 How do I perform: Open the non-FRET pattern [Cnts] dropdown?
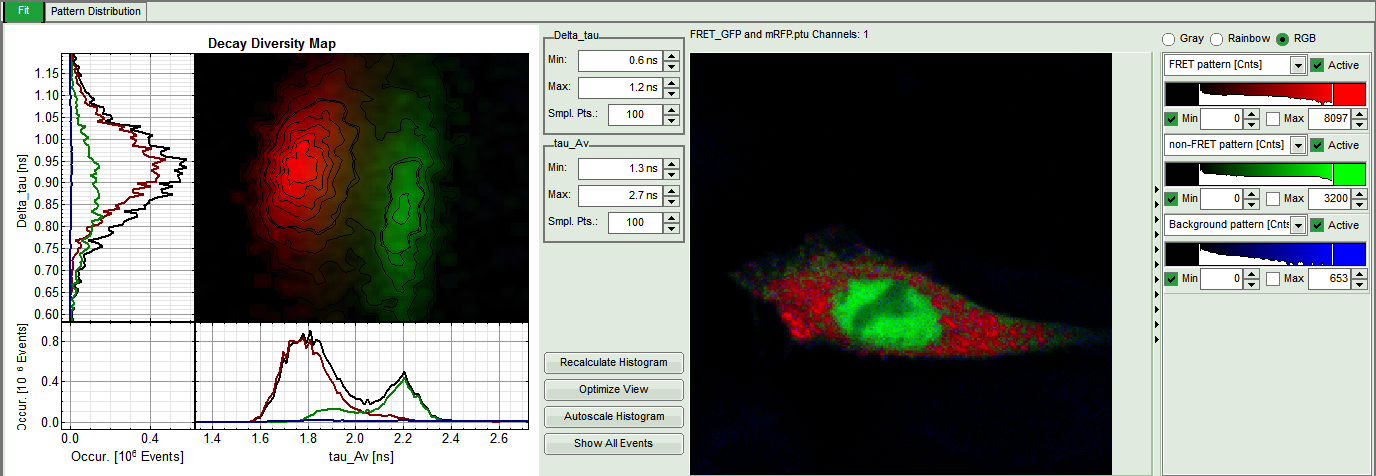pos(1298,145)
